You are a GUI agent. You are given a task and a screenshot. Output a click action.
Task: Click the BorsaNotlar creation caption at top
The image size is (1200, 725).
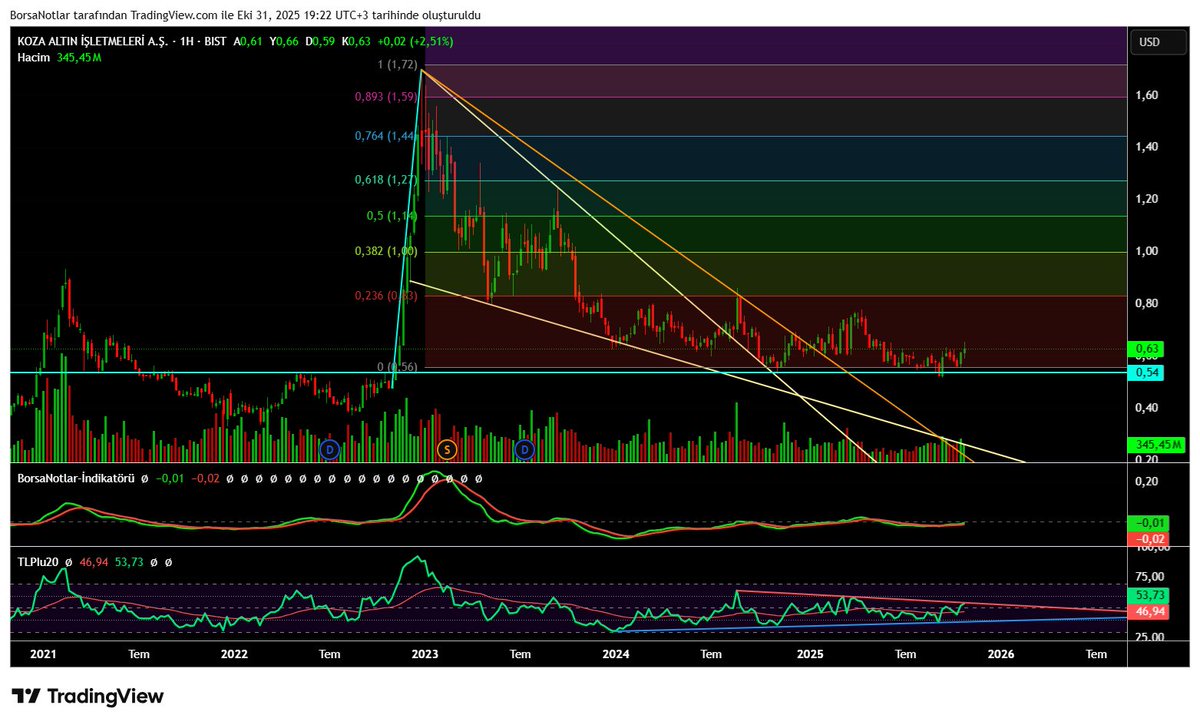245,16
